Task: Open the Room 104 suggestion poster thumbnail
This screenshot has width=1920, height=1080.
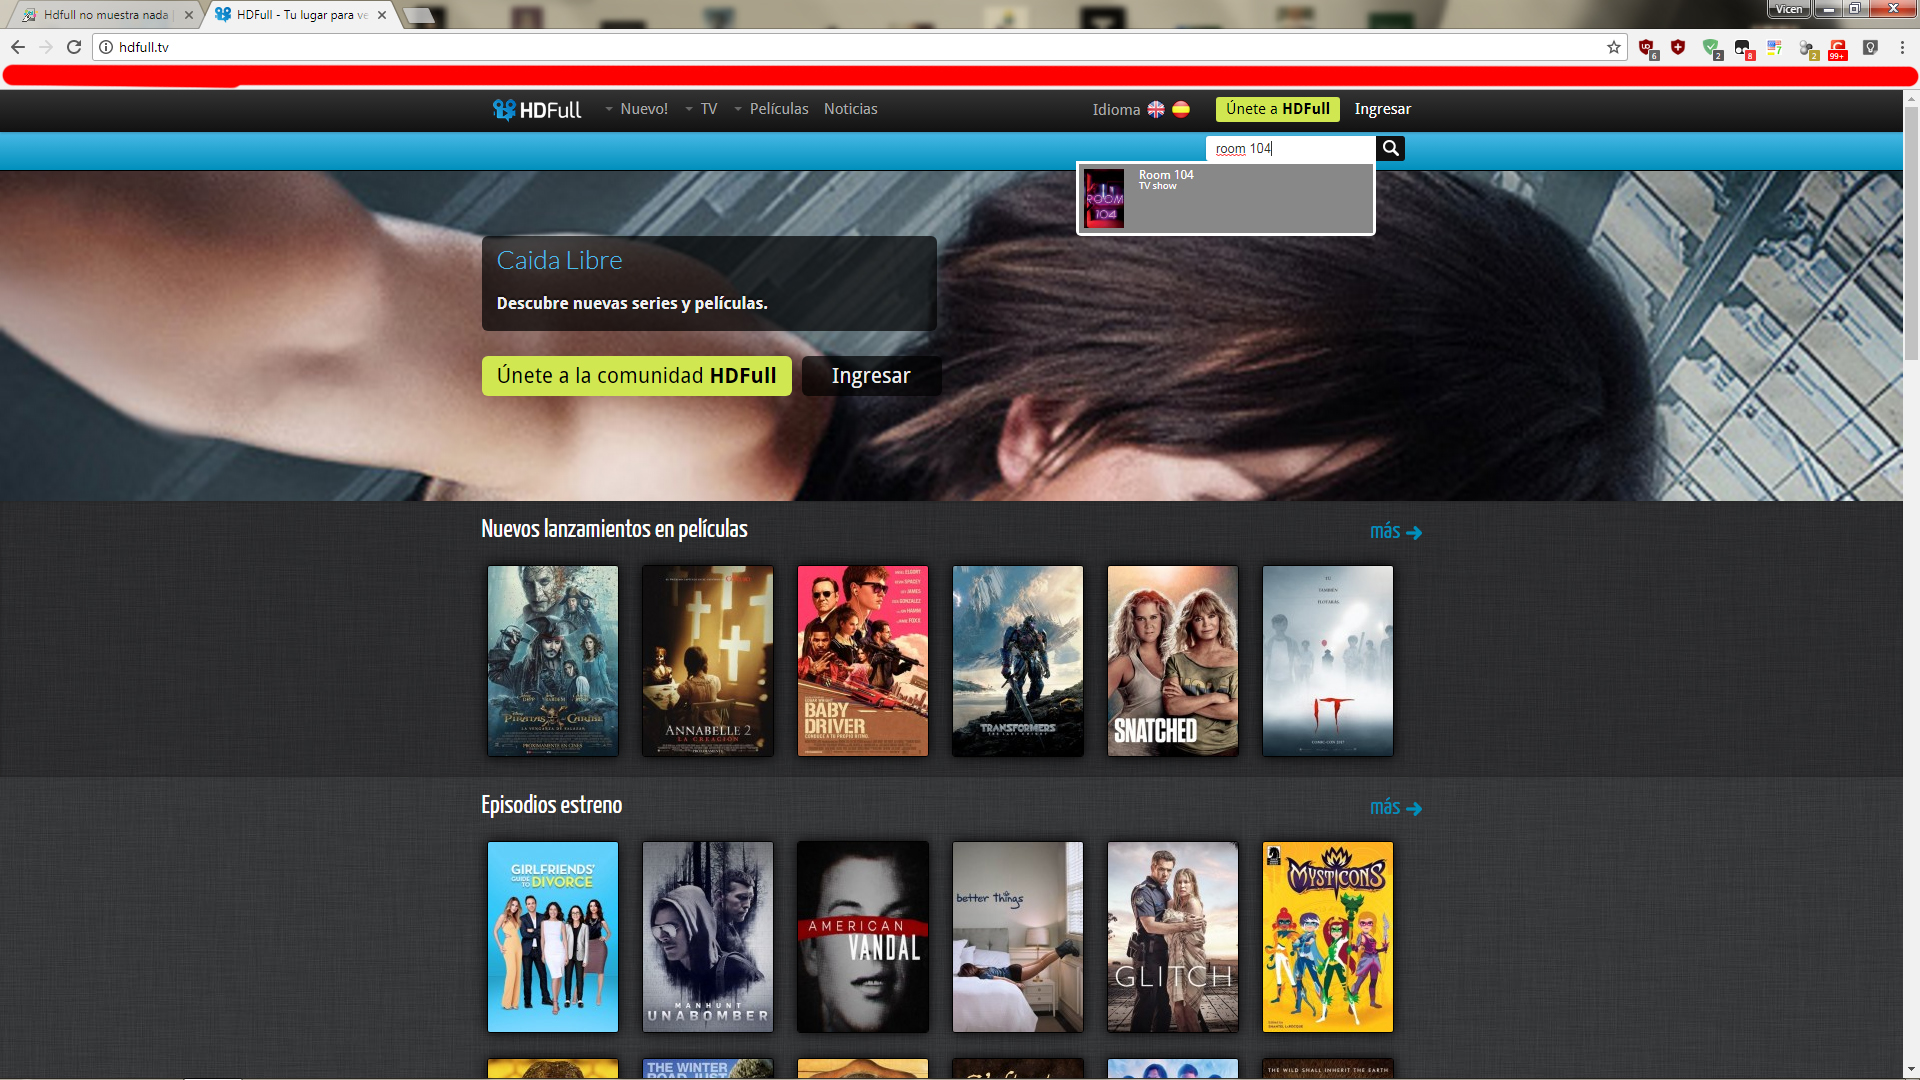Action: pos(1105,199)
